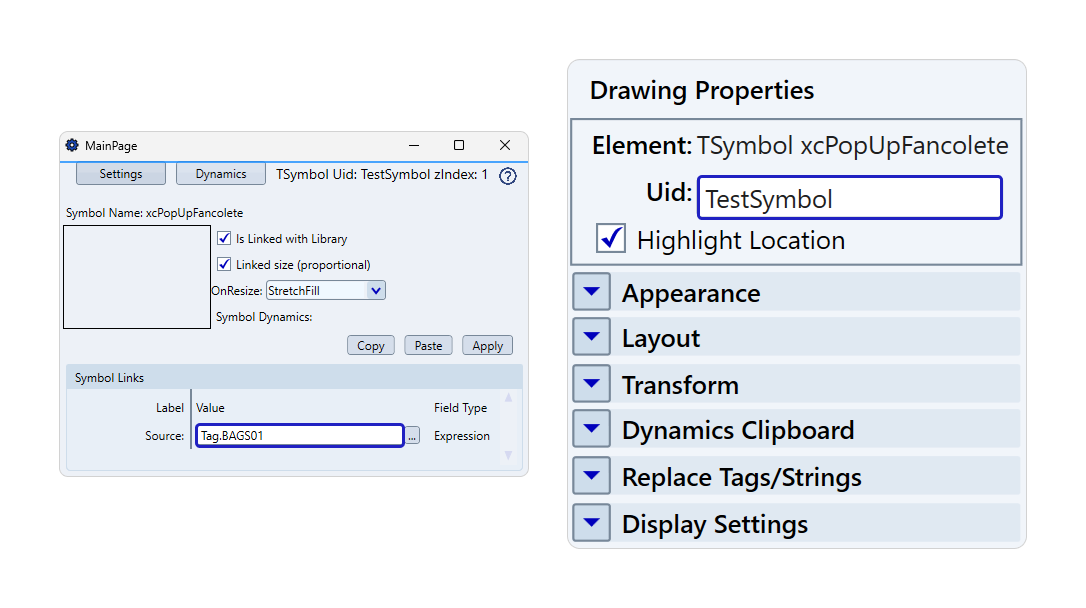Click the MainPage gear icon in title bar

point(72,146)
